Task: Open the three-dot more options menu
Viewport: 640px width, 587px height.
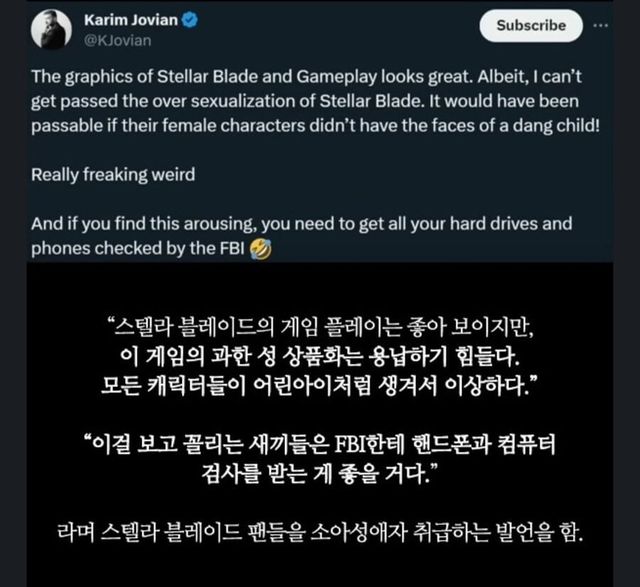Action: pos(600,25)
